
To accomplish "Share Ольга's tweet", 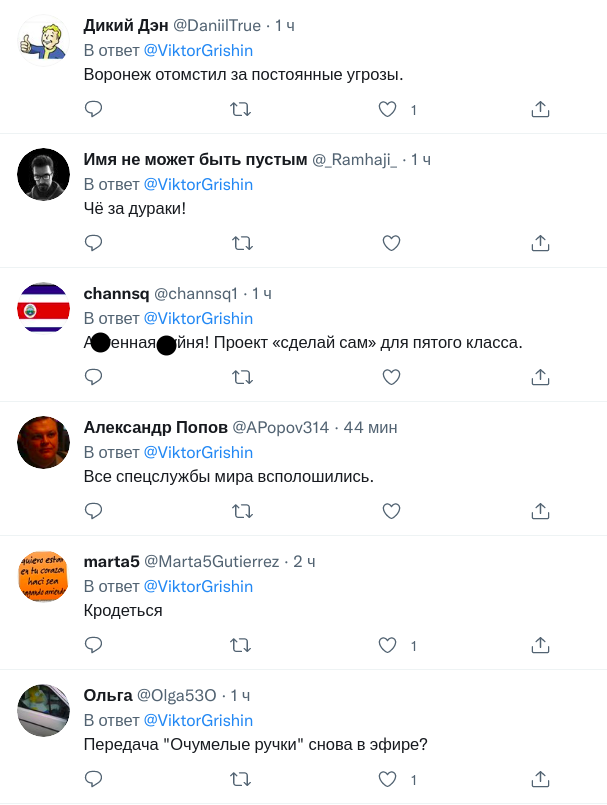I will pyautogui.click(x=540, y=779).
